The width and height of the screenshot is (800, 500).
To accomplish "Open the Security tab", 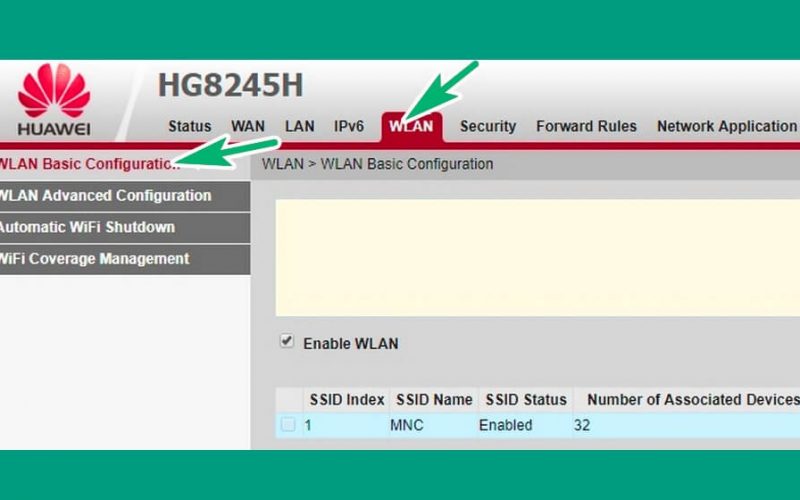I will [488, 126].
